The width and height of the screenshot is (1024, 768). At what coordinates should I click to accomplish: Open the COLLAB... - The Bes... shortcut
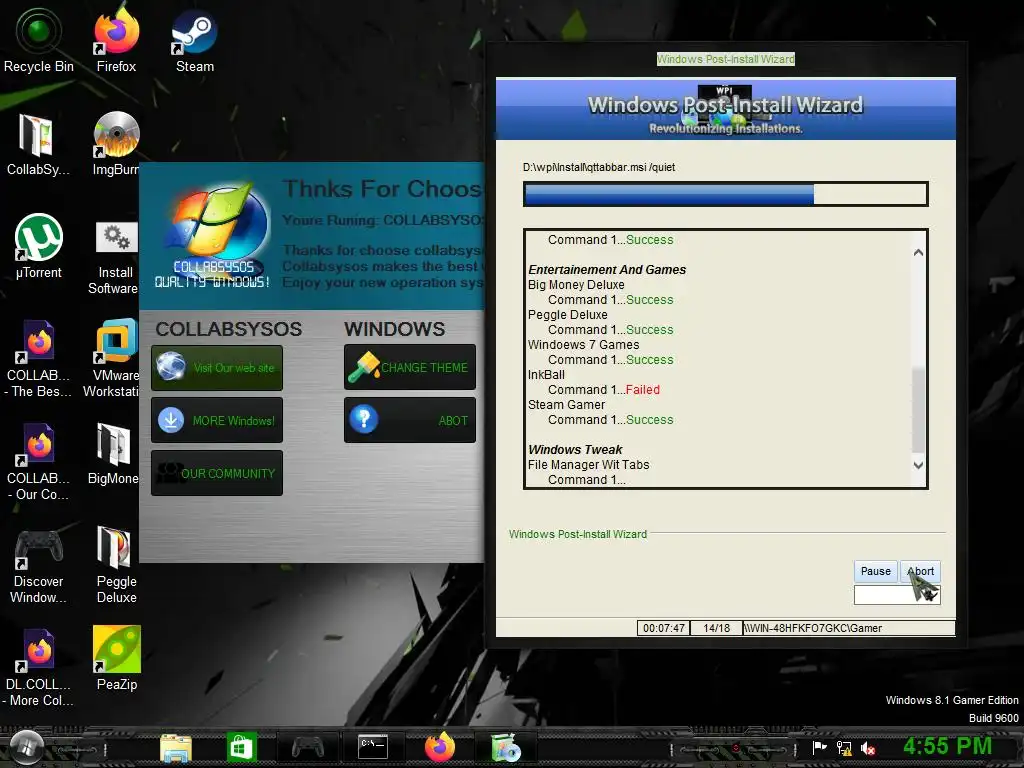click(39, 358)
